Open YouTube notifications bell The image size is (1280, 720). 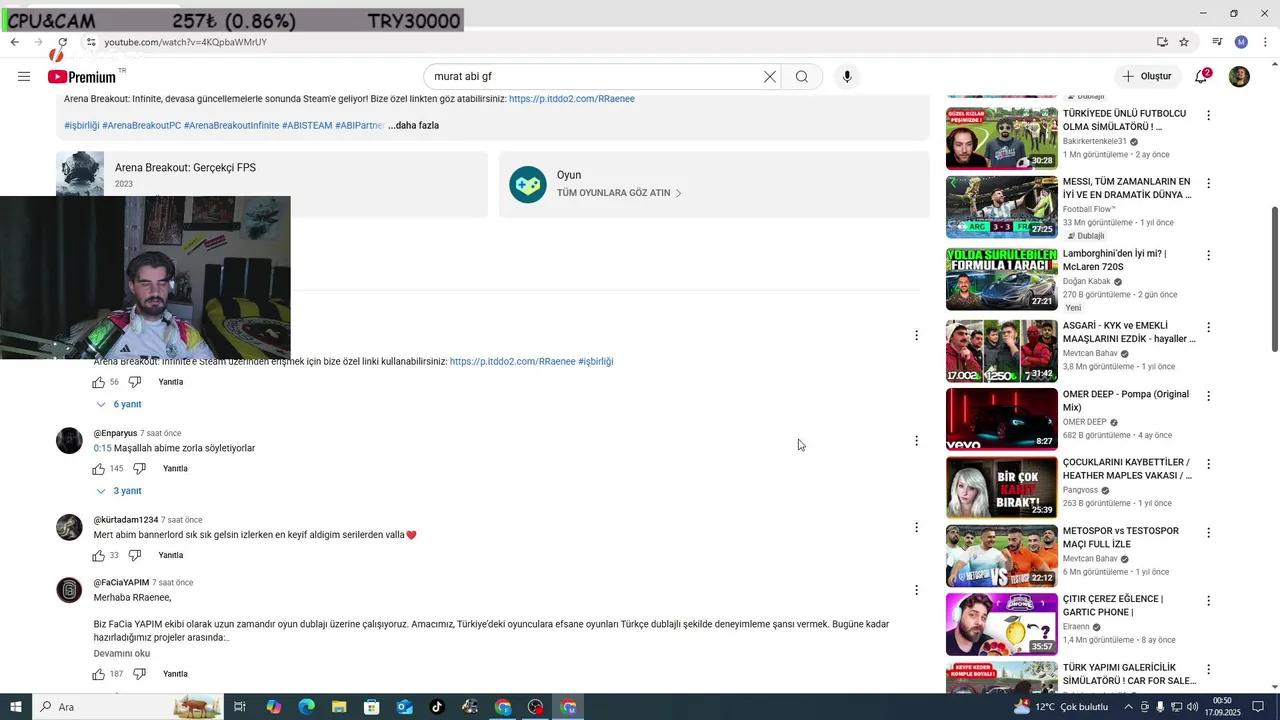coord(1201,77)
